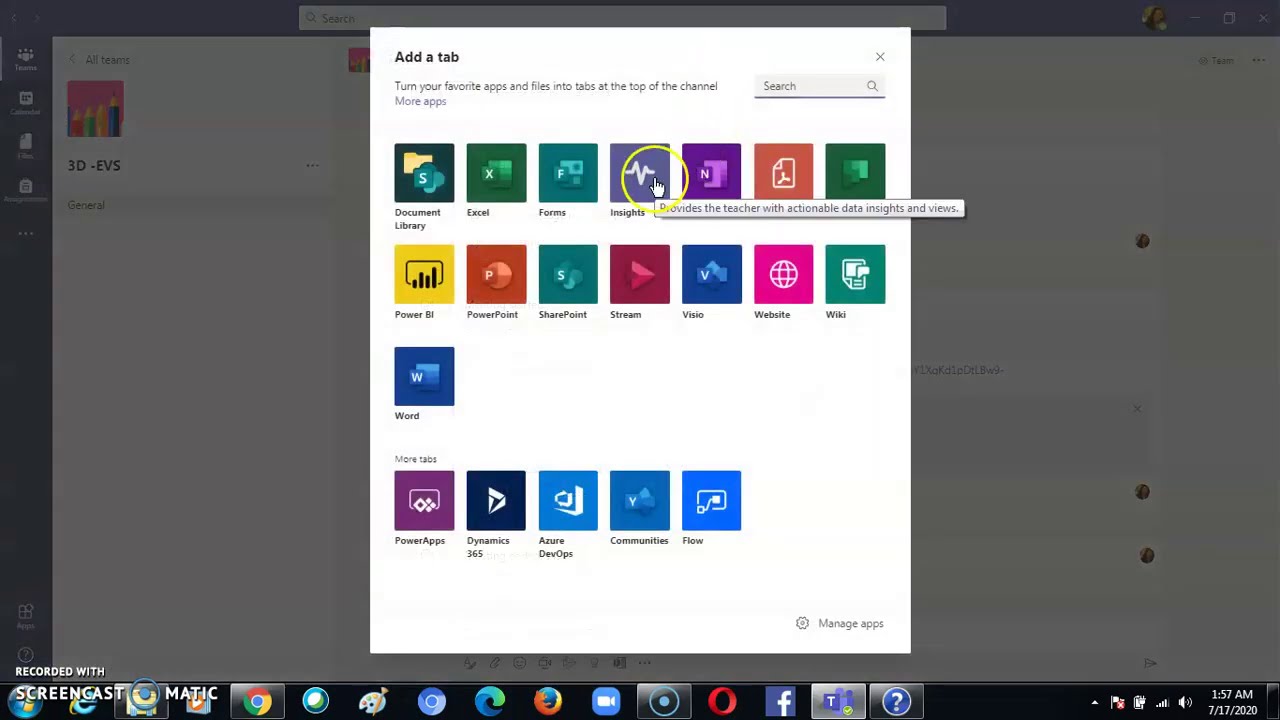This screenshot has height=720, width=1280.
Task: Select the SharePoint app tile
Action: tap(568, 274)
